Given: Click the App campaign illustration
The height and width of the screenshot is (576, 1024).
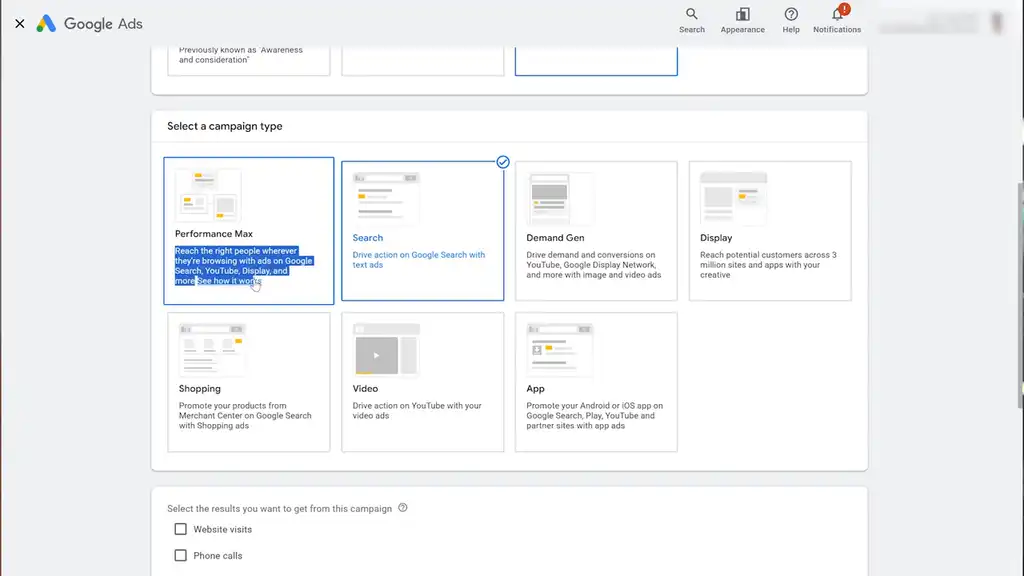Looking at the screenshot, I should (x=560, y=349).
